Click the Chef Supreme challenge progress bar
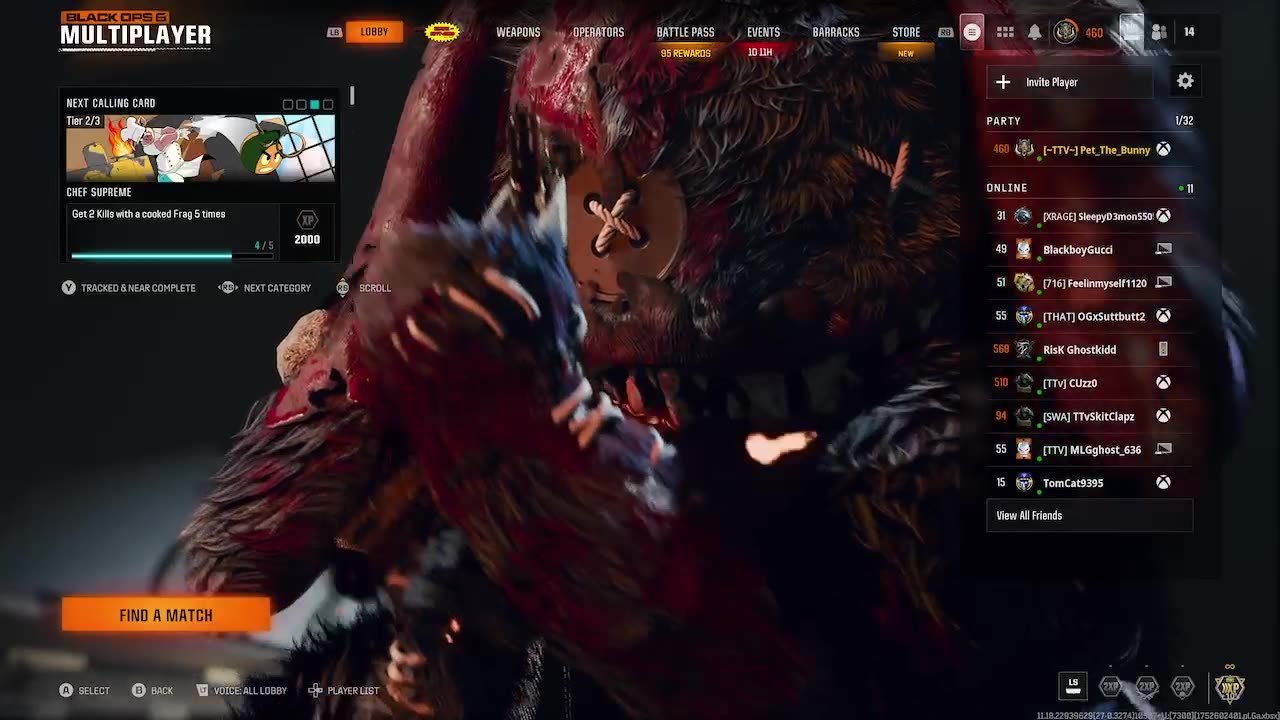Image resolution: width=1280 pixels, height=720 pixels. 172,254
